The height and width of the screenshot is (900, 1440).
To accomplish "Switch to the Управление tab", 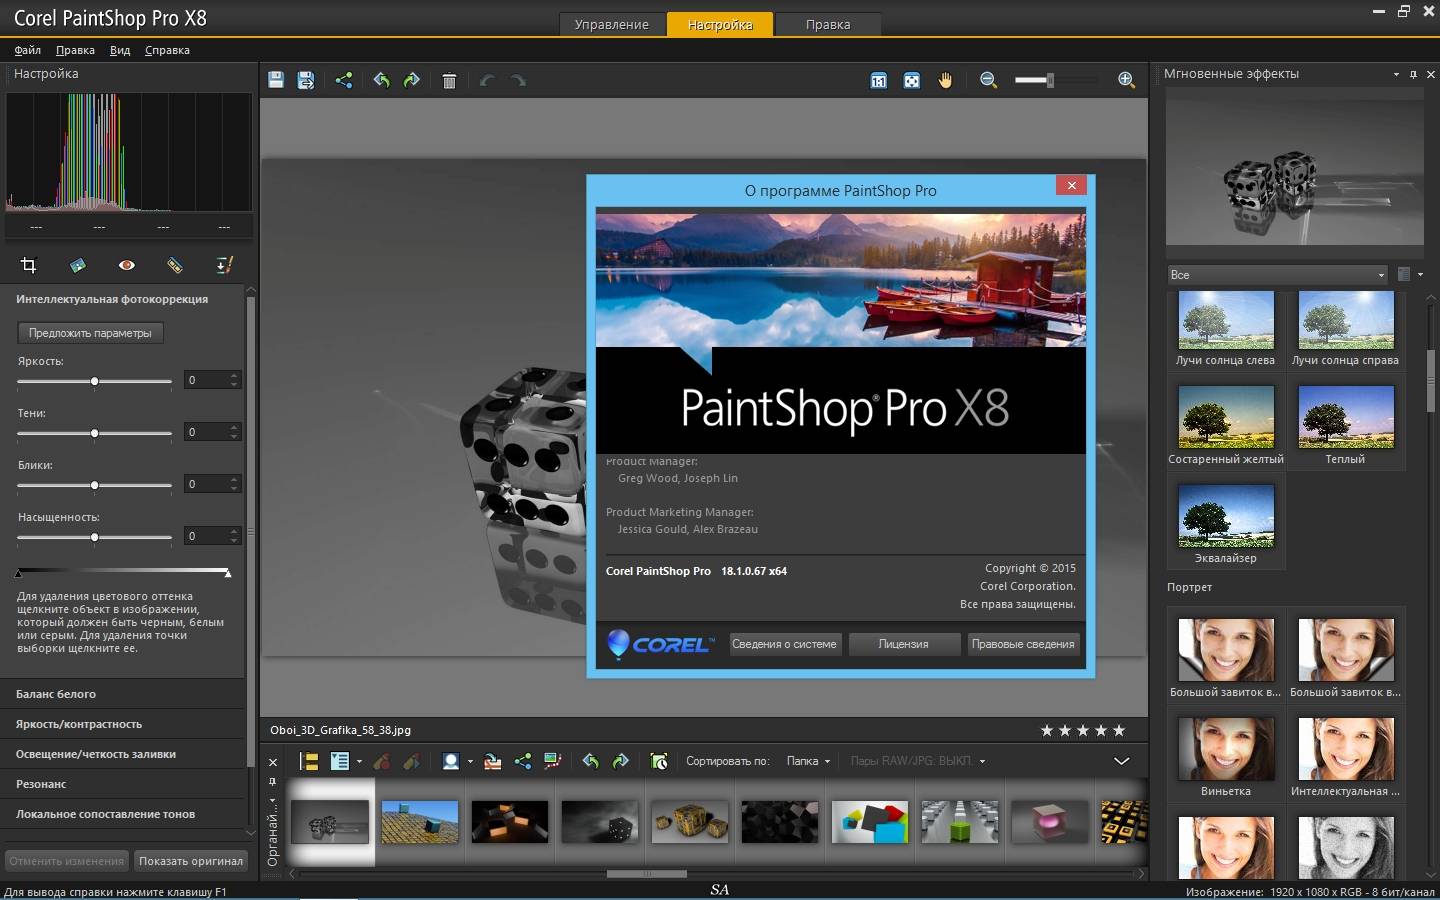I will 611,24.
